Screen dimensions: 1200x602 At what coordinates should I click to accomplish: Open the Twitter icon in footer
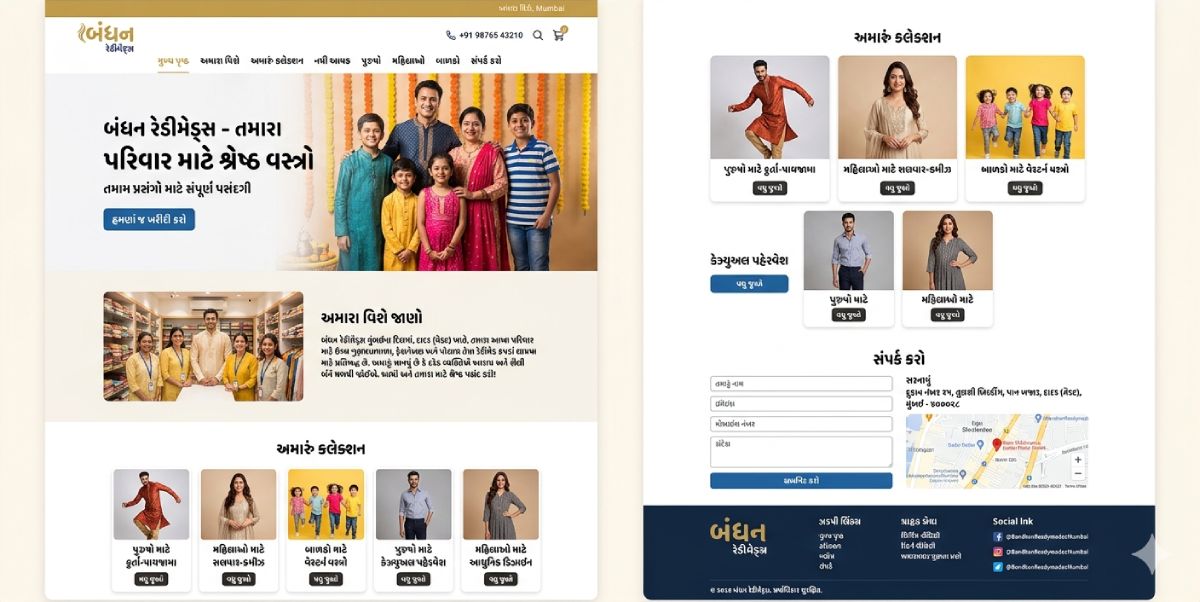pyautogui.click(x=998, y=567)
